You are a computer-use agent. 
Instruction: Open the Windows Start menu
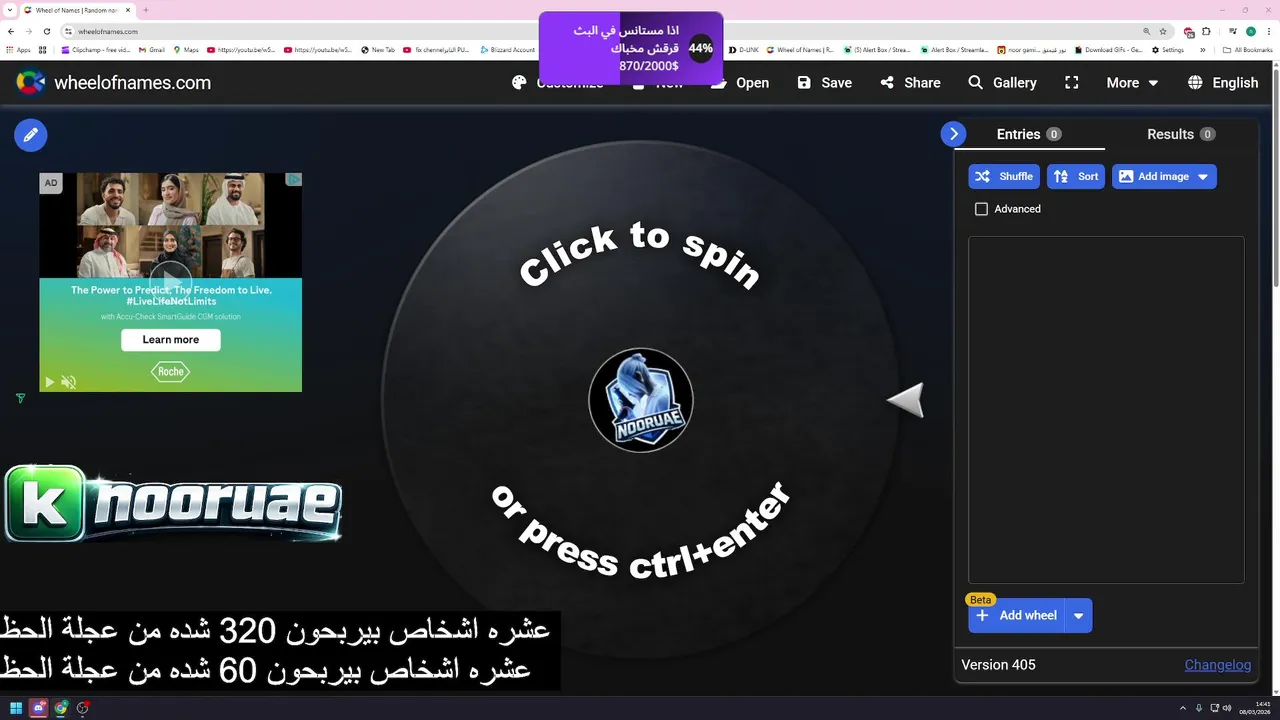pyautogui.click(x=16, y=708)
